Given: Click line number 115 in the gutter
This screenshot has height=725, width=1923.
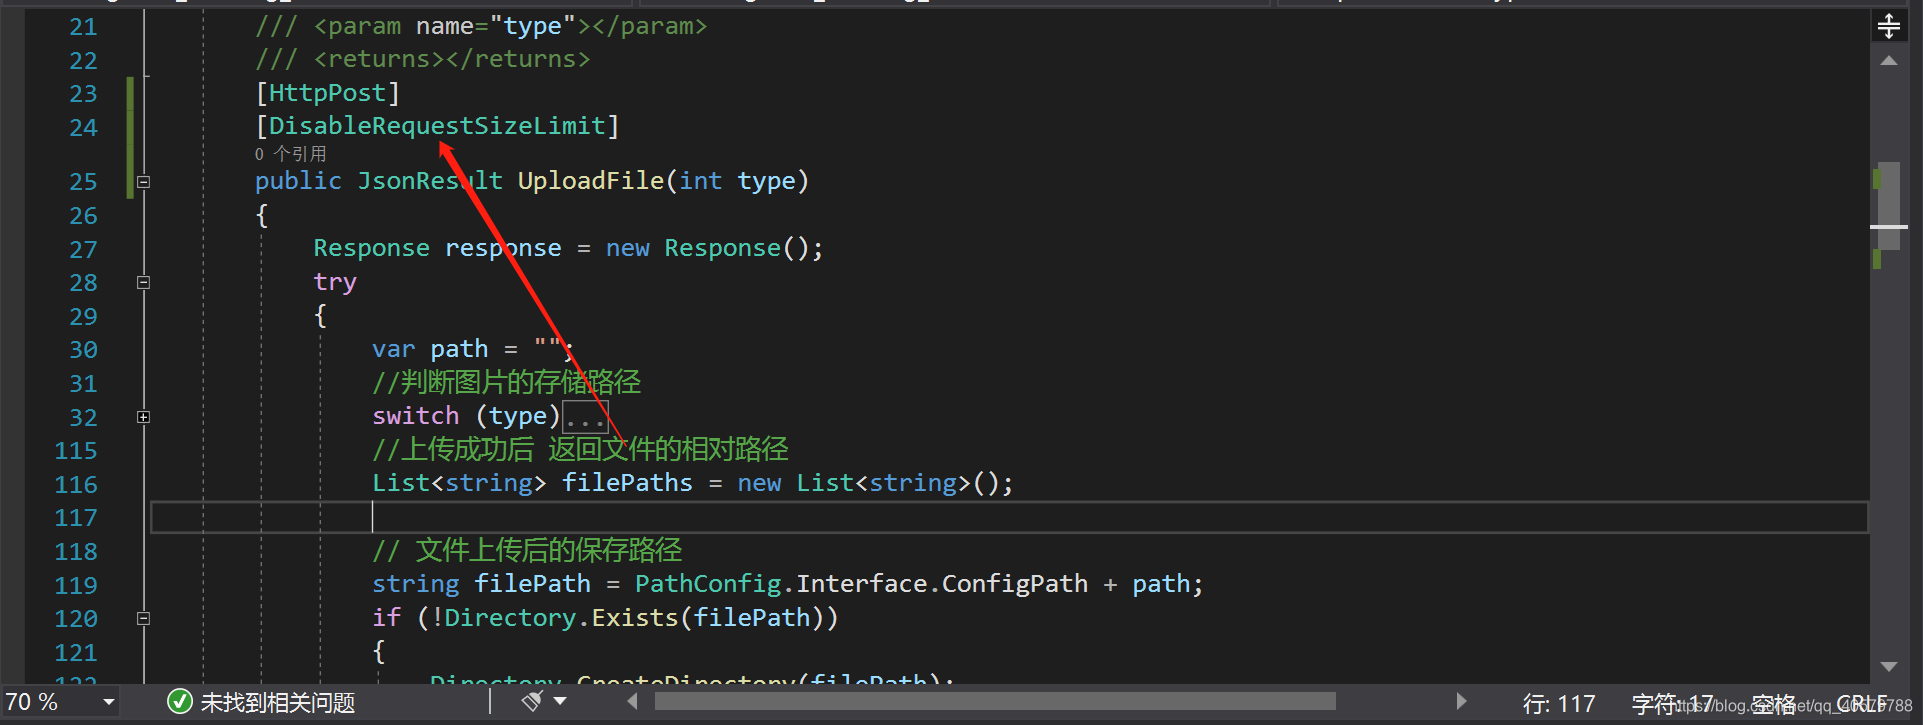Looking at the screenshot, I should coord(76,451).
